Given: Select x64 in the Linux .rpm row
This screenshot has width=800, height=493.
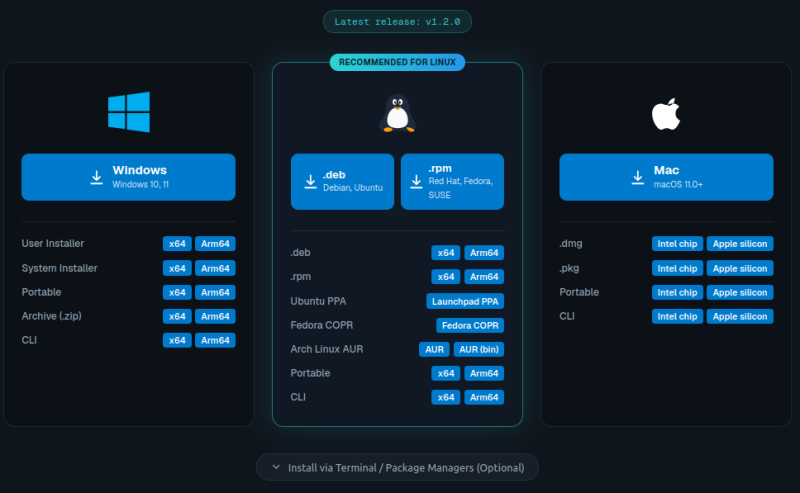Looking at the screenshot, I should 446,277.
